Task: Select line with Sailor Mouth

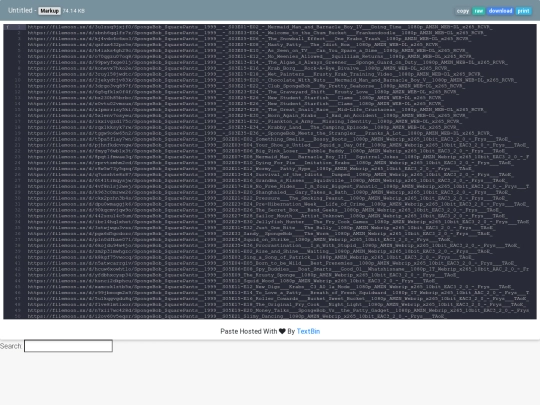Action: [267, 216]
